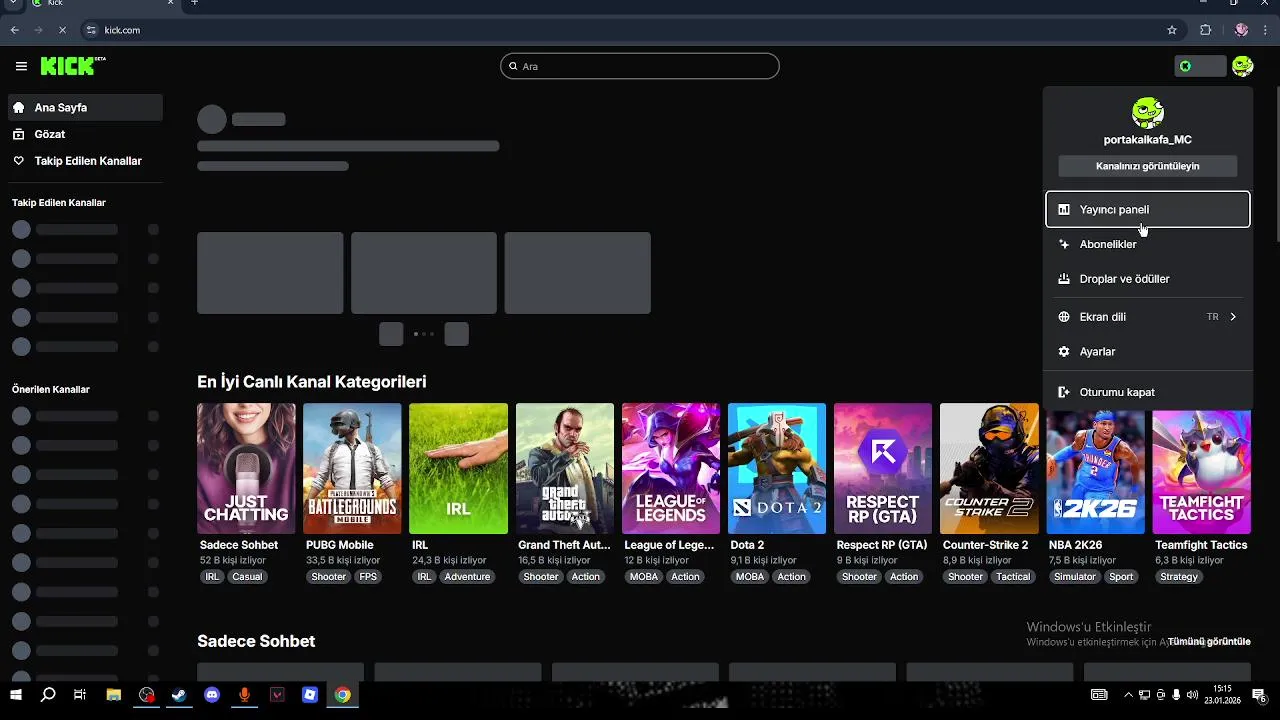Select Abonelikler menu item
This screenshot has height=720, width=1280.
(x=1148, y=244)
